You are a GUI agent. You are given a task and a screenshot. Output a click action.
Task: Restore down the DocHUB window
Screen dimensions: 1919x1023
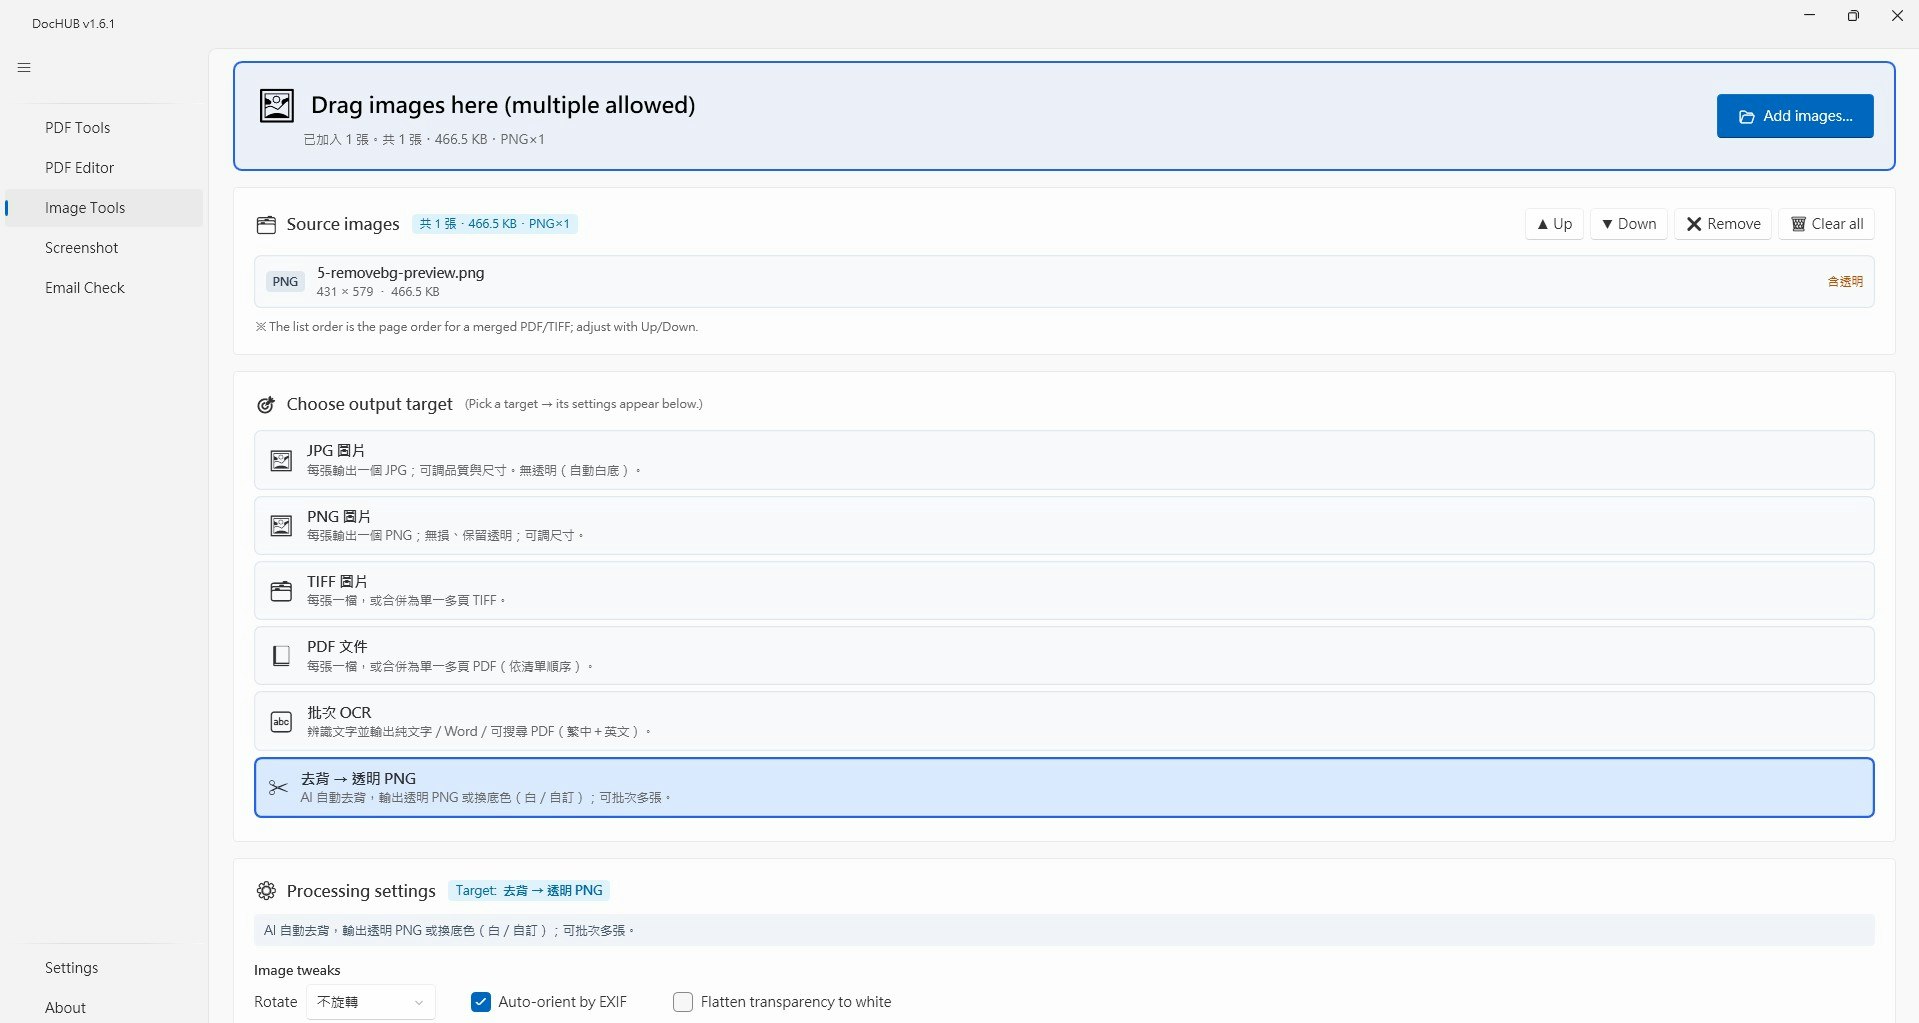(1853, 16)
